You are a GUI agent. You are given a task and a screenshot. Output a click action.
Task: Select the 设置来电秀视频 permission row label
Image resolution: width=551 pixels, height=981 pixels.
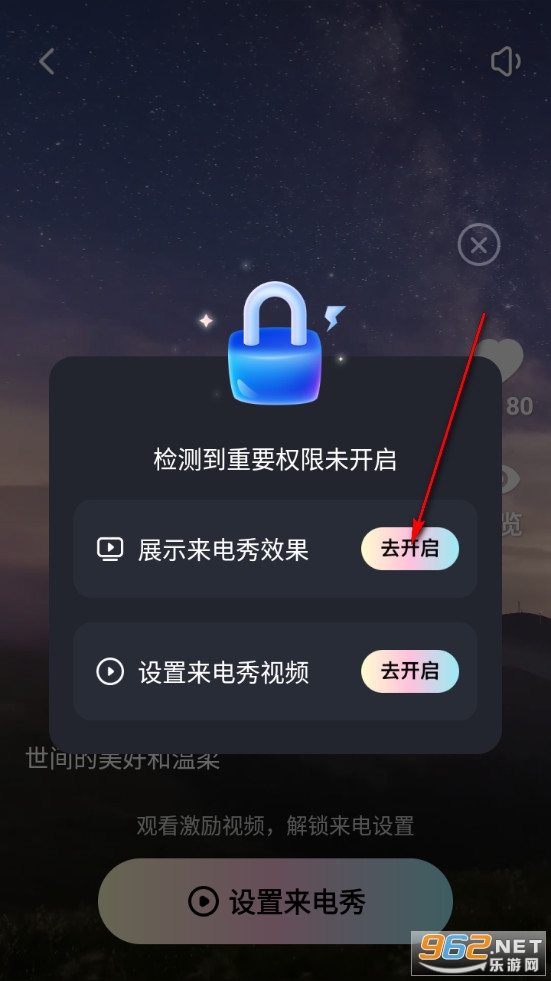(x=223, y=673)
